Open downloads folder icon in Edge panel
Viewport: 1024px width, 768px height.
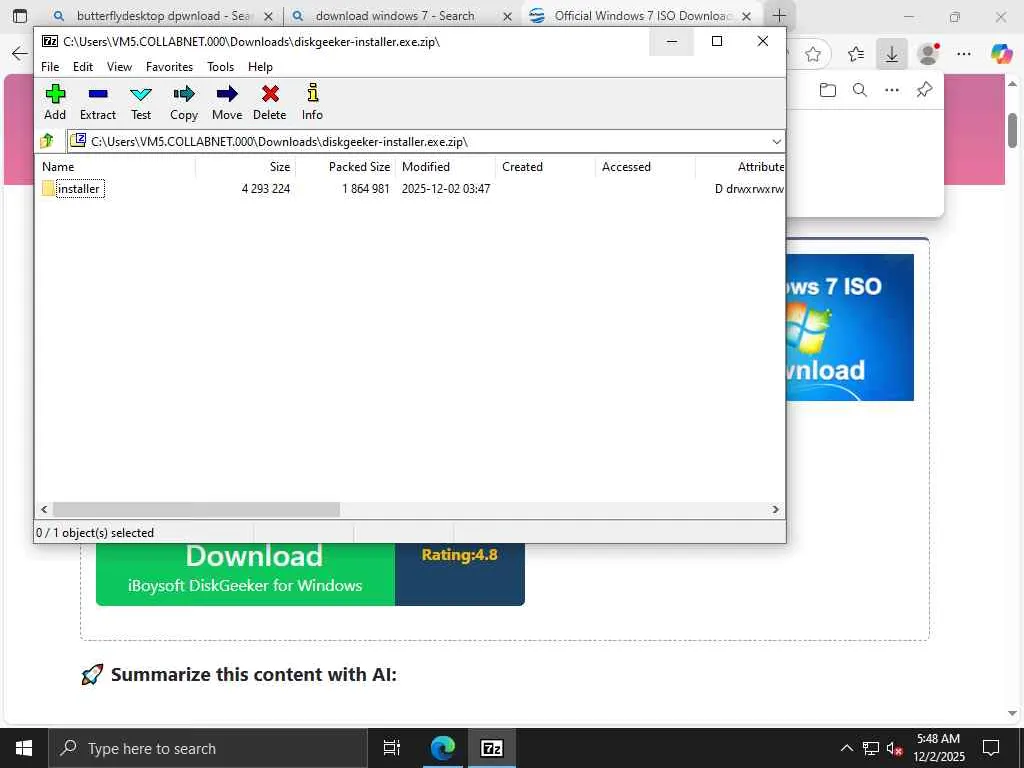827,90
